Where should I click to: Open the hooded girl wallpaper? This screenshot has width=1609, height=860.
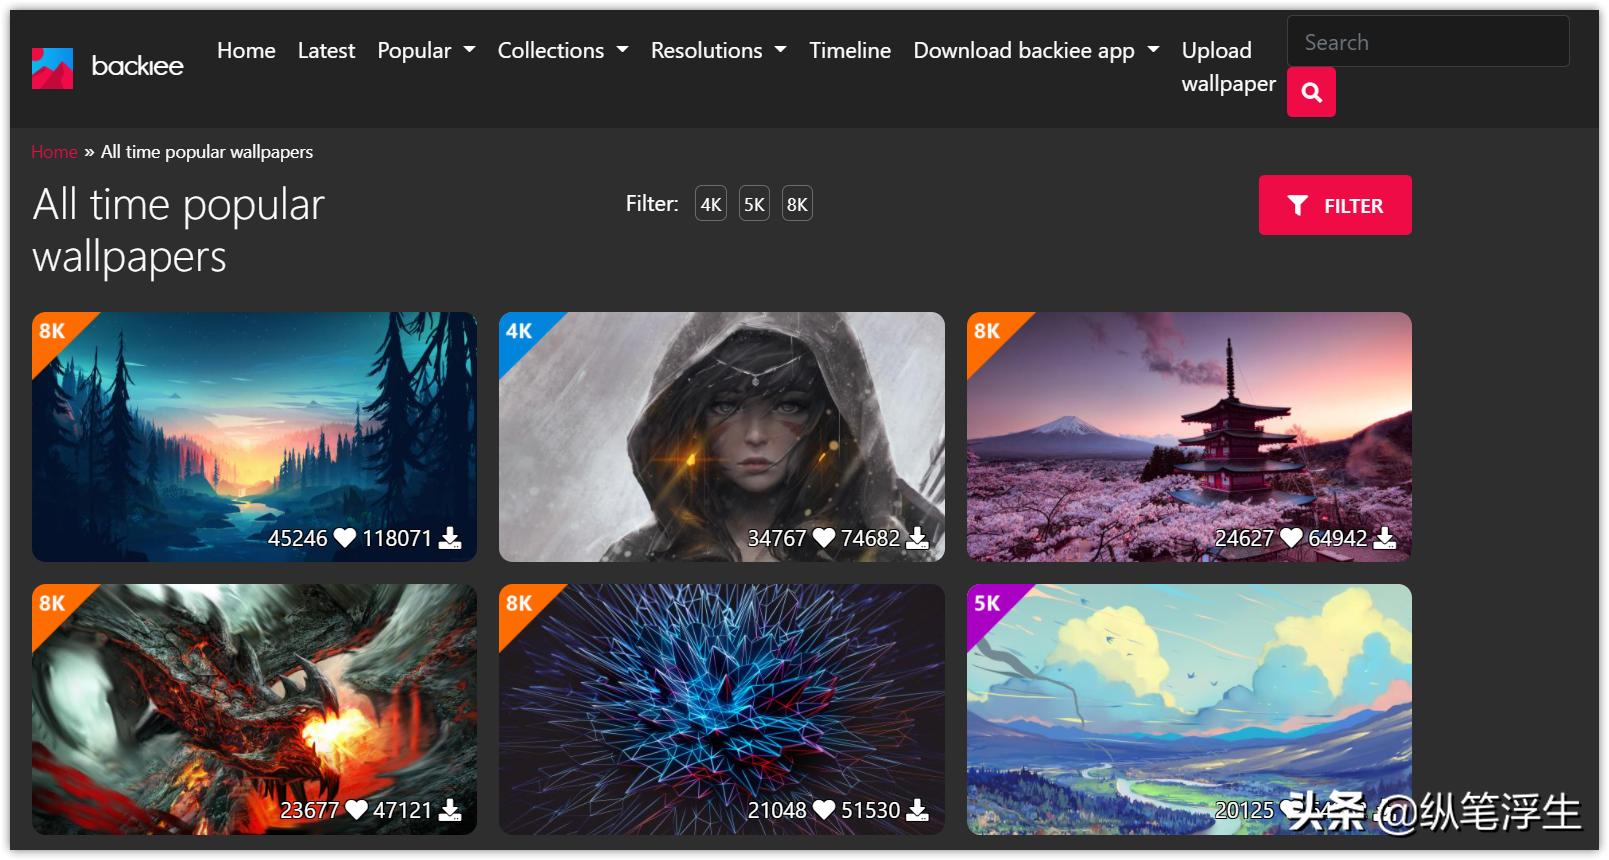tap(722, 437)
